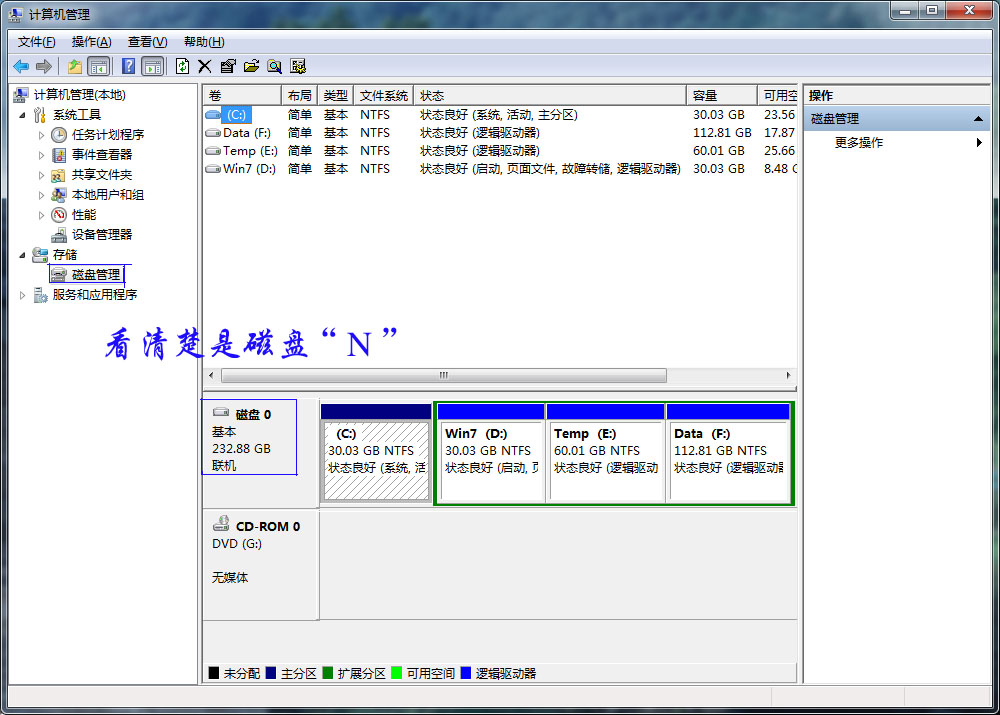Click 更多操作 in the actions pane
The width and height of the screenshot is (1000, 715).
[x=859, y=143]
